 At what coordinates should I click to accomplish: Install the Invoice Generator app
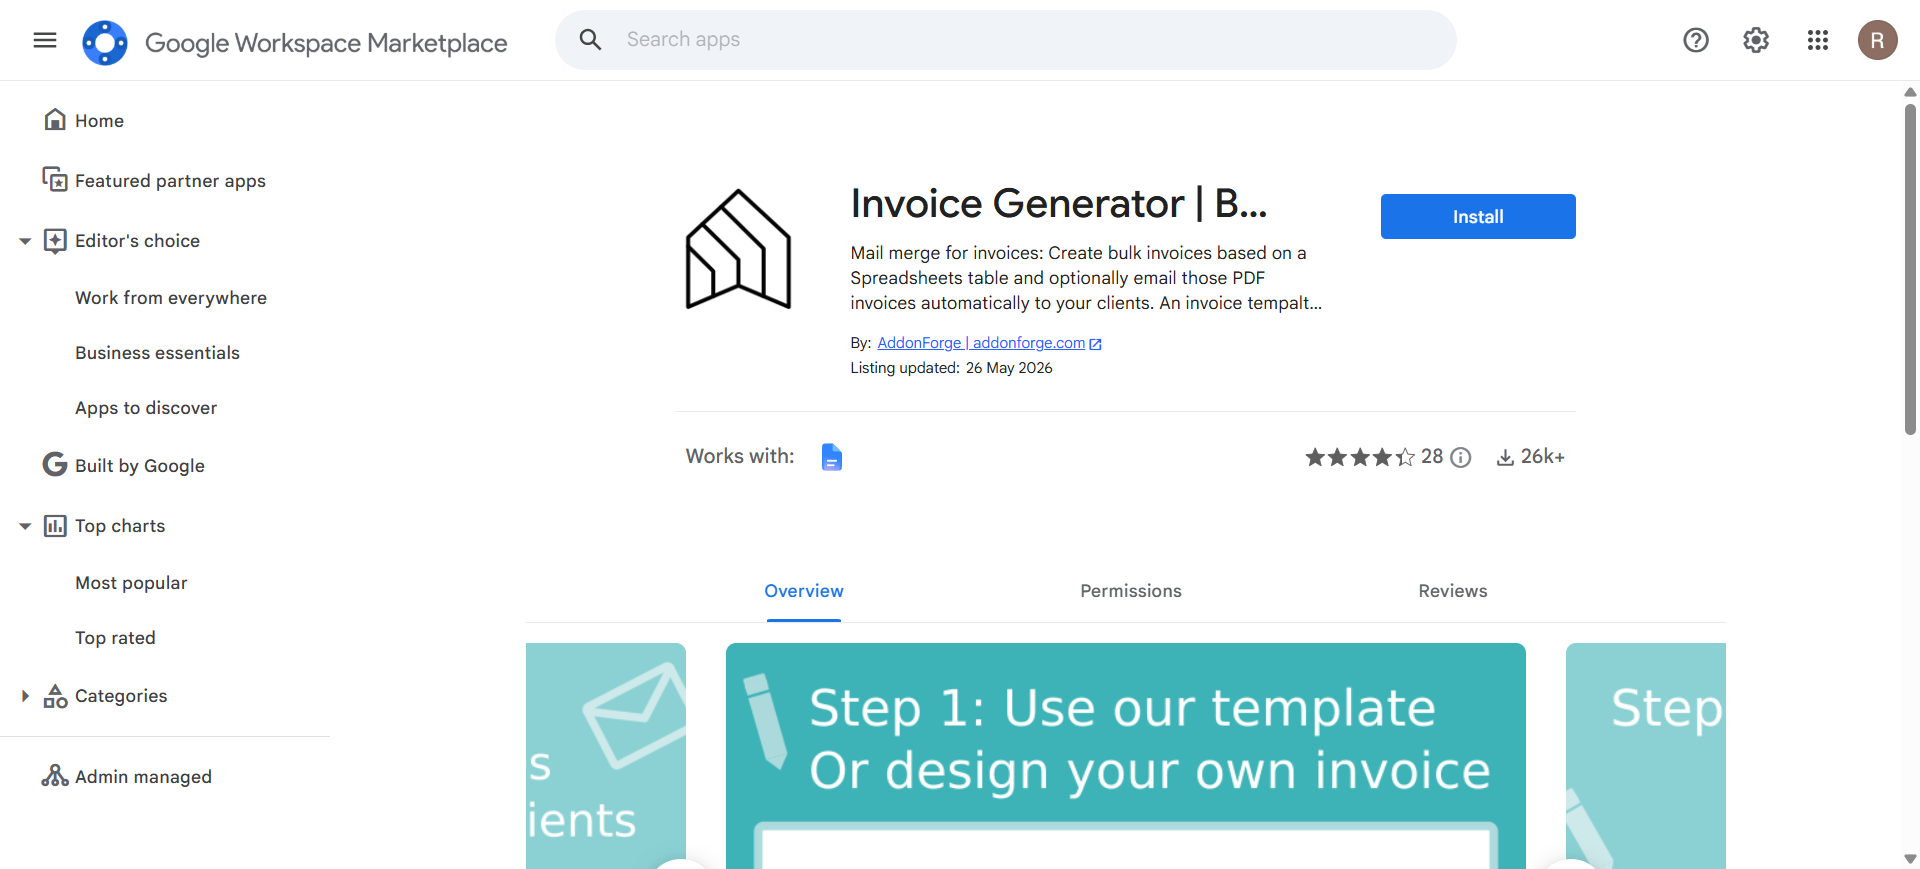pos(1478,217)
